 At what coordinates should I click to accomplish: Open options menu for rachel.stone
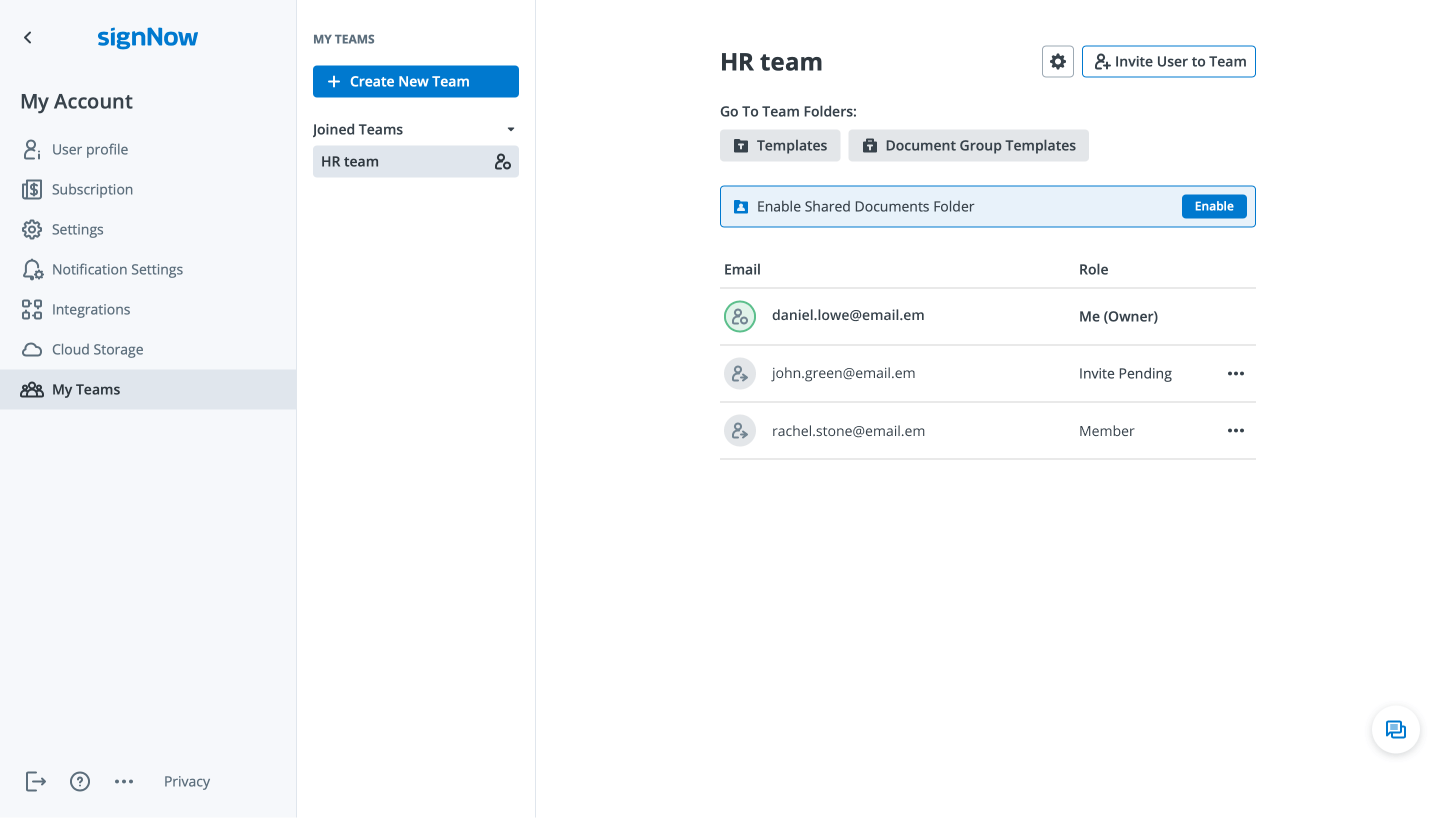pyautogui.click(x=1235, y=431)
